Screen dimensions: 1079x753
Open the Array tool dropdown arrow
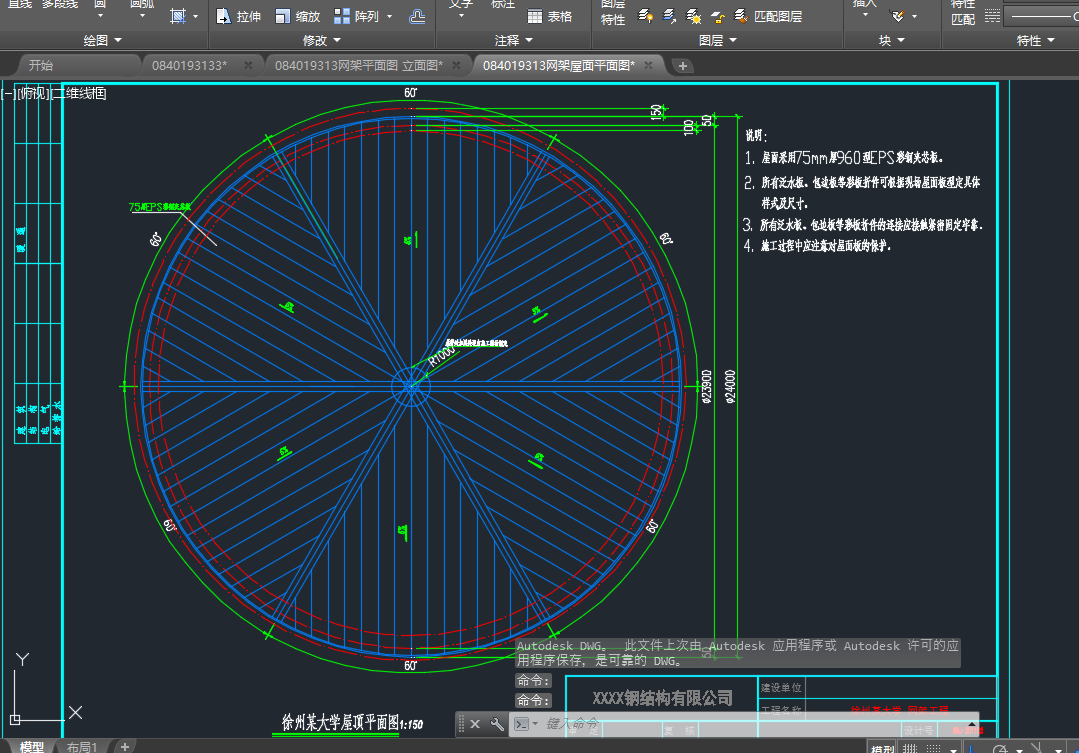click(x=389, y=16)
